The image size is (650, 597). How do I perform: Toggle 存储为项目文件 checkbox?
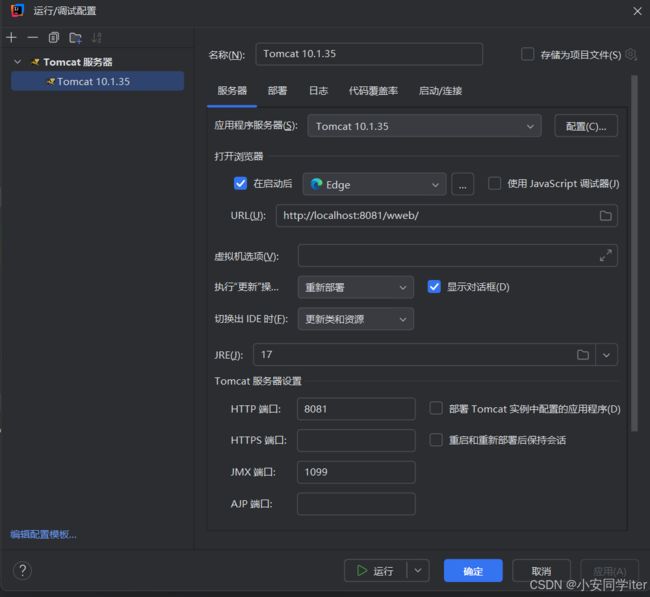[527, 54]
